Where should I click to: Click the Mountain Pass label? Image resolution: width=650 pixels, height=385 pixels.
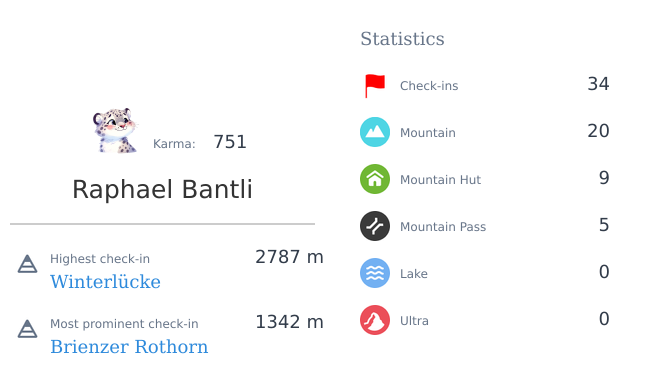coord(443,227)
